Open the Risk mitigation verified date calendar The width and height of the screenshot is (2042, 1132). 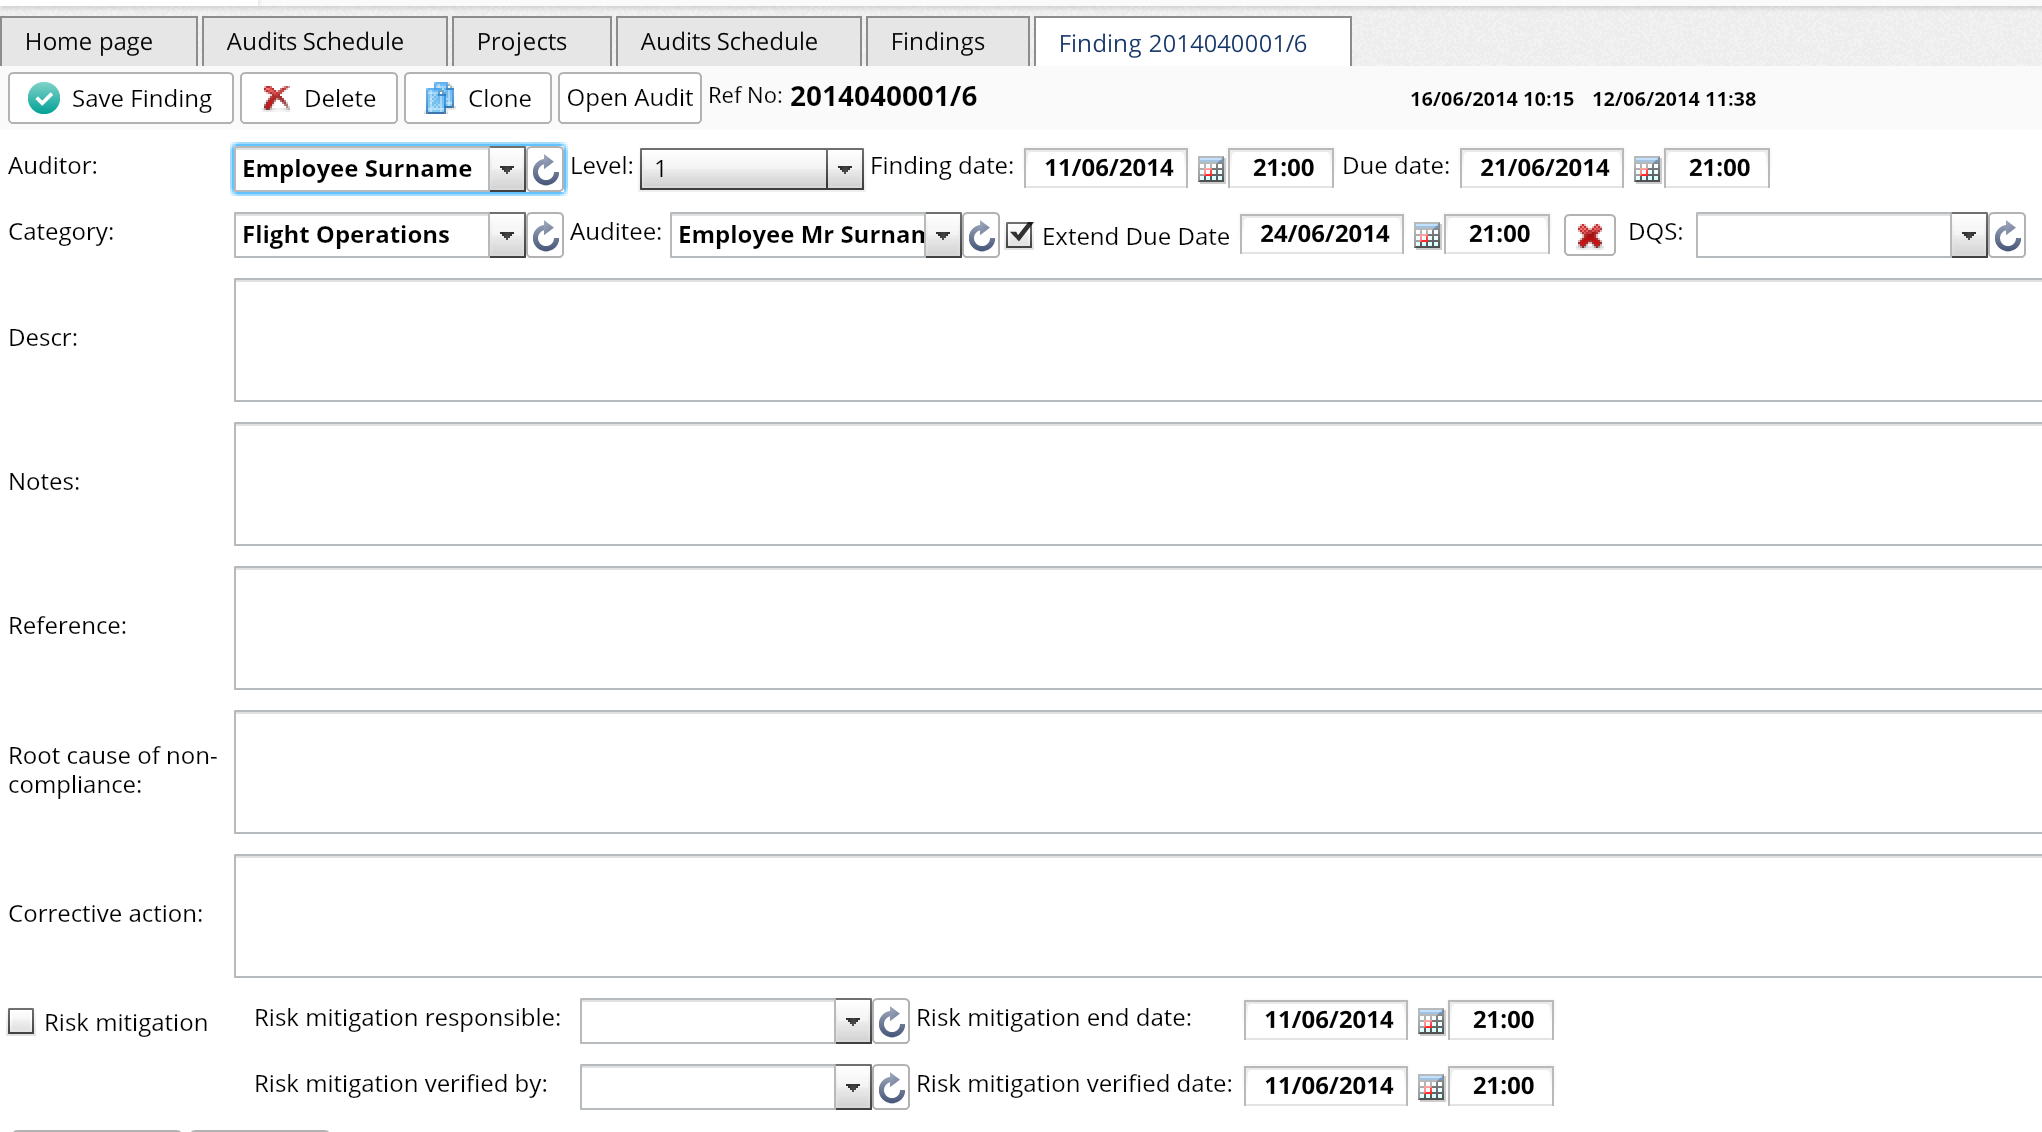1431,1087
